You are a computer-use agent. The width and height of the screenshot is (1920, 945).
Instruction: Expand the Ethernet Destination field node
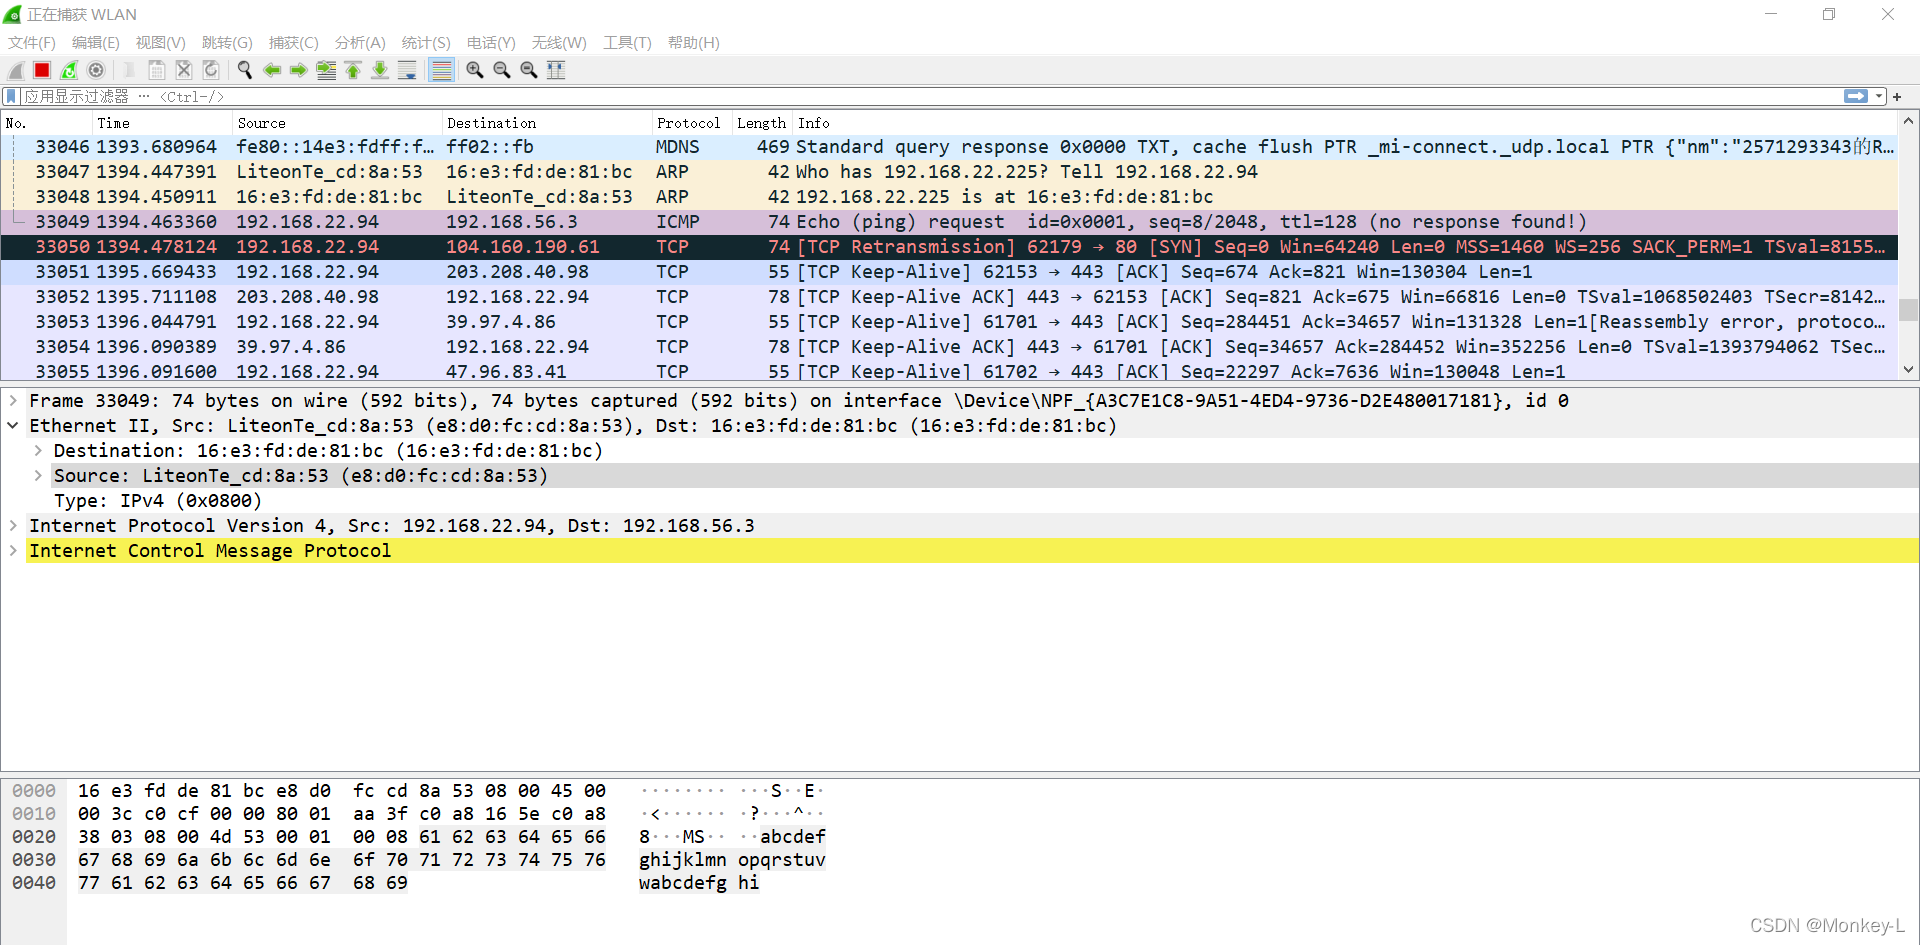tap(38, 450)
